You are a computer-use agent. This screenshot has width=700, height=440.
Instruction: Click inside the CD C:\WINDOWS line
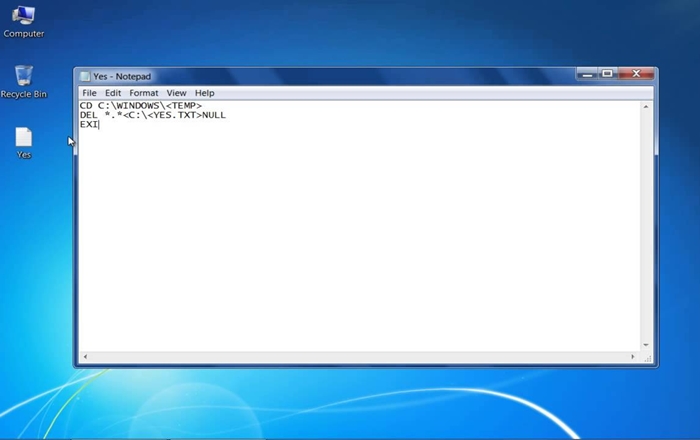140,106
